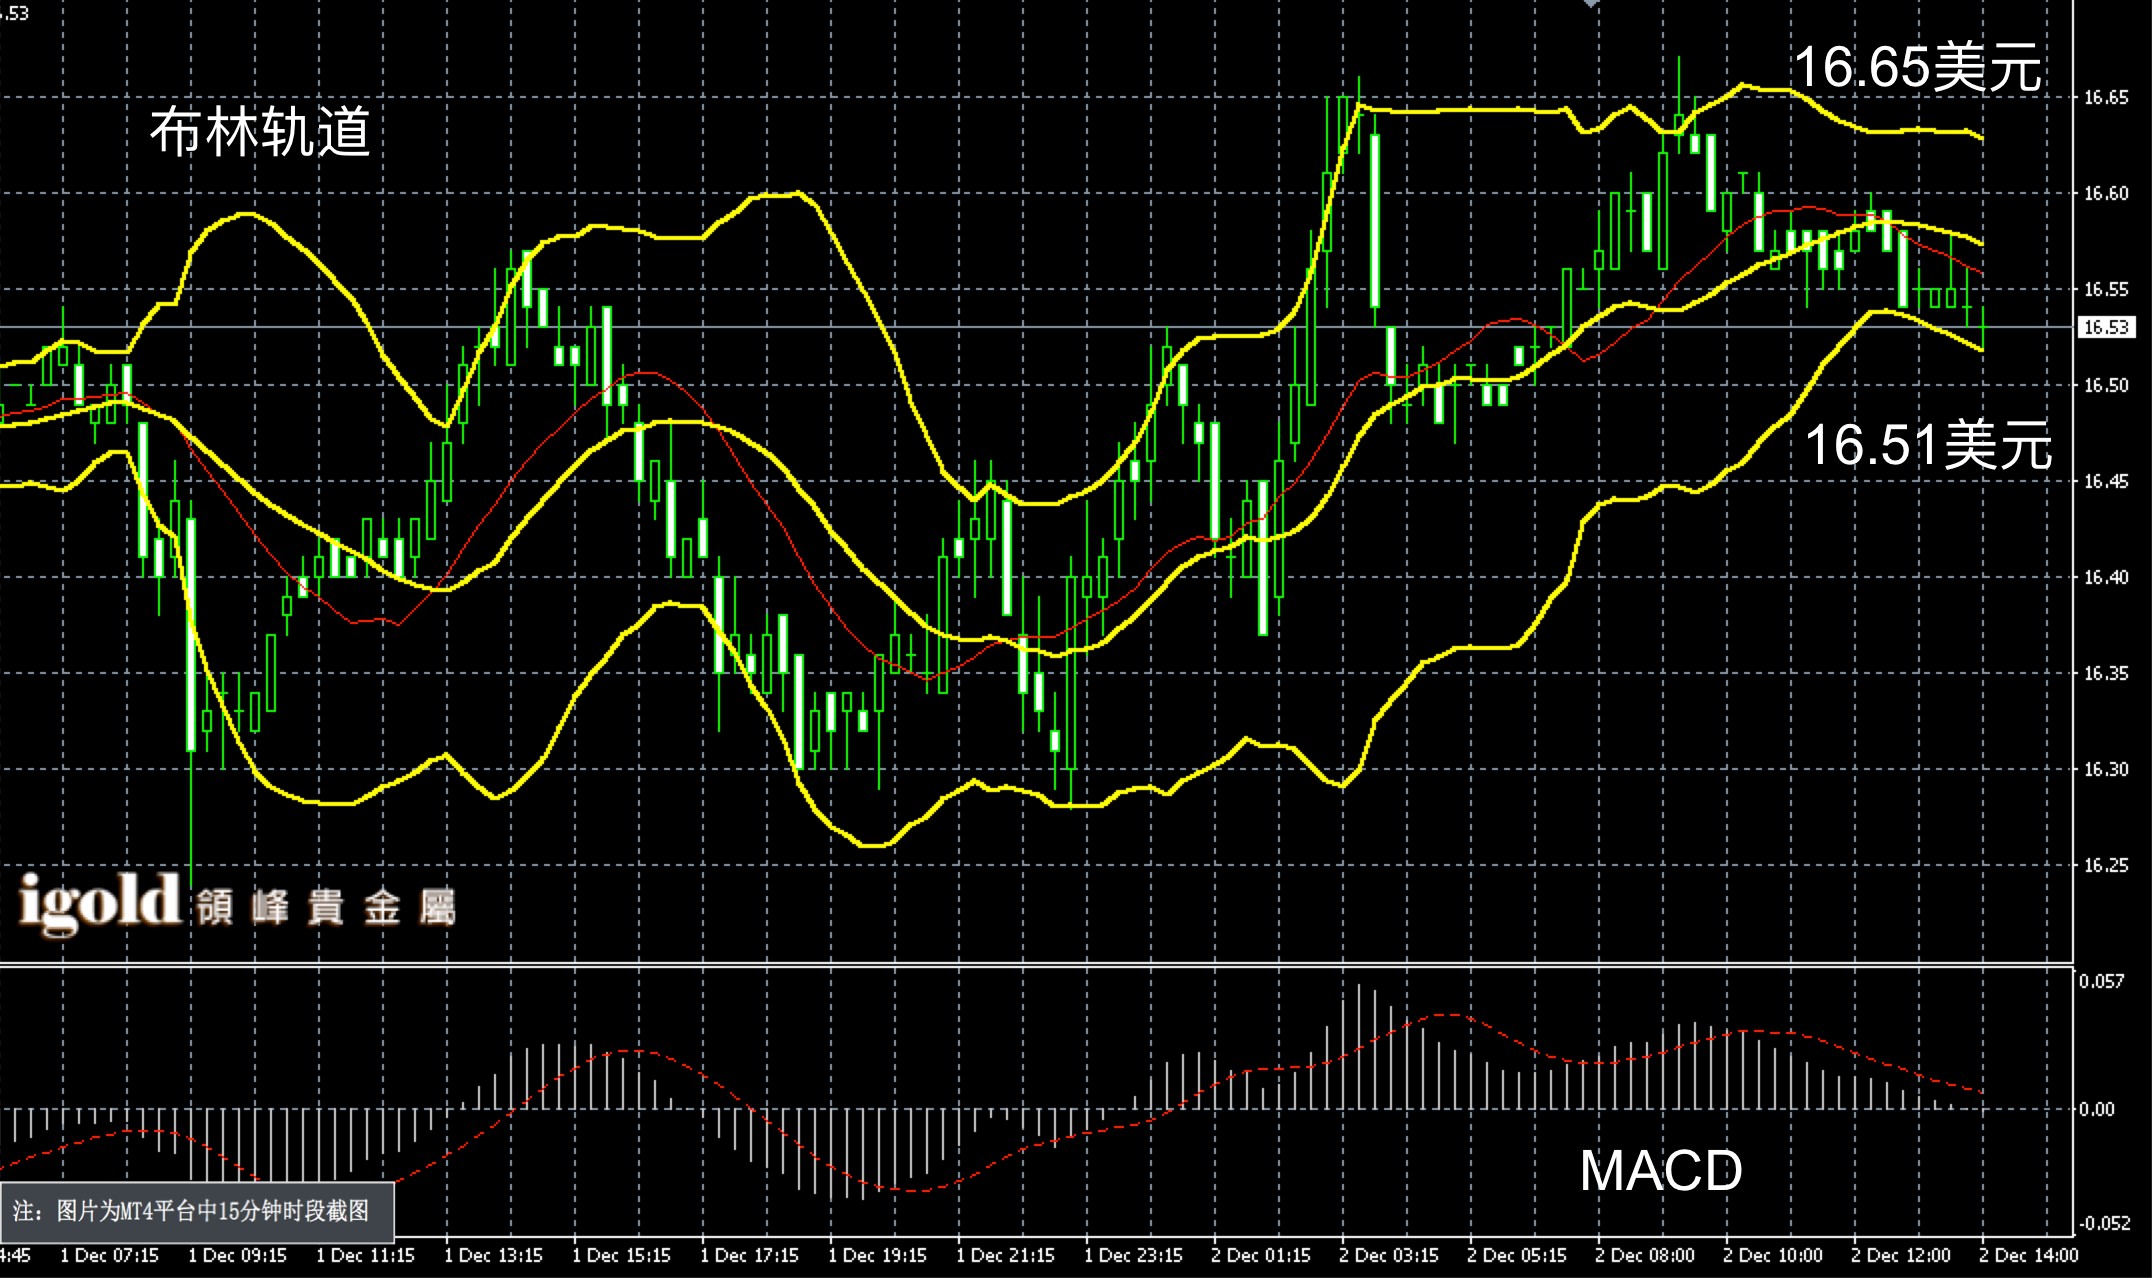Select the 16.51美元 annotation label

[1928, 444]
